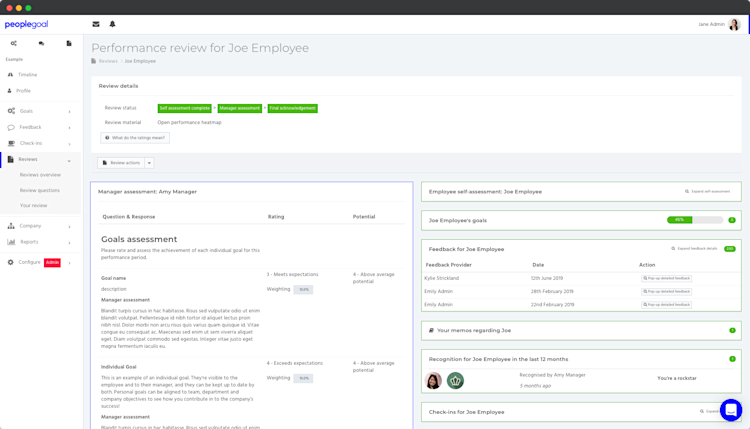Open performance heatmap link
This screenshot has width=750, height=429.
click(x=189, y=122)
